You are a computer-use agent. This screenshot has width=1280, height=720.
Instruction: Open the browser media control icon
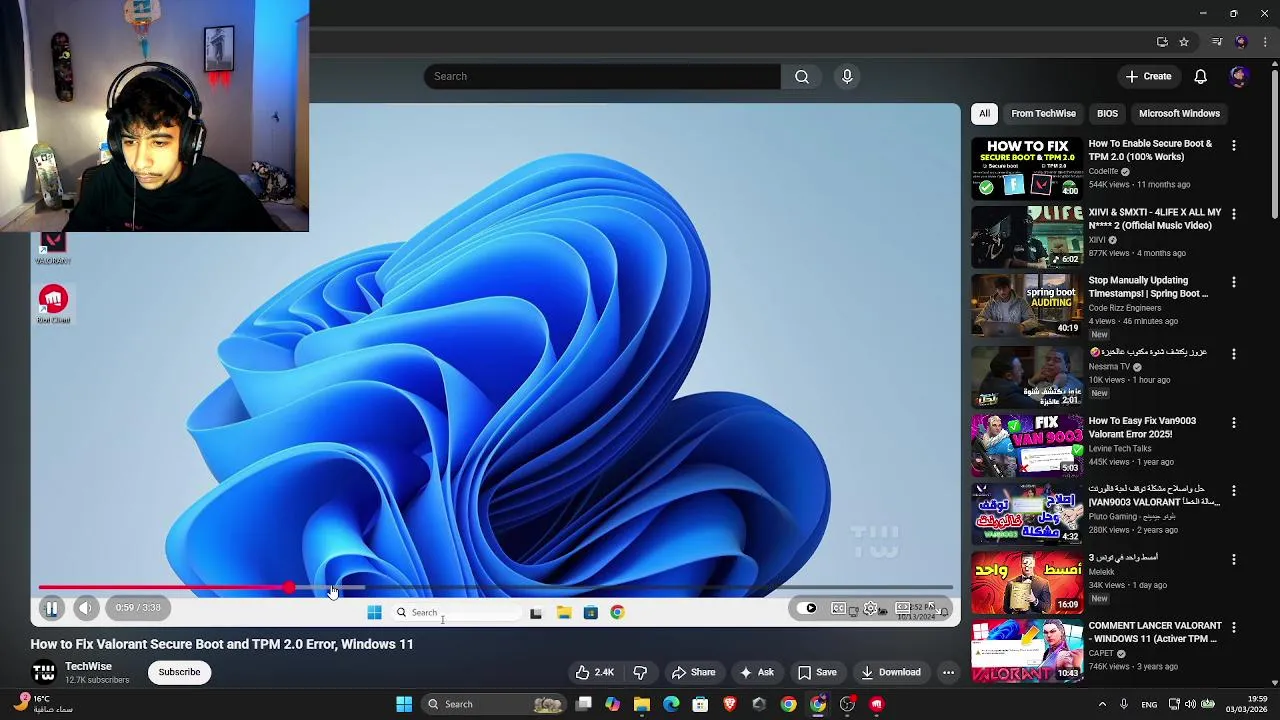coord(1217,42)
